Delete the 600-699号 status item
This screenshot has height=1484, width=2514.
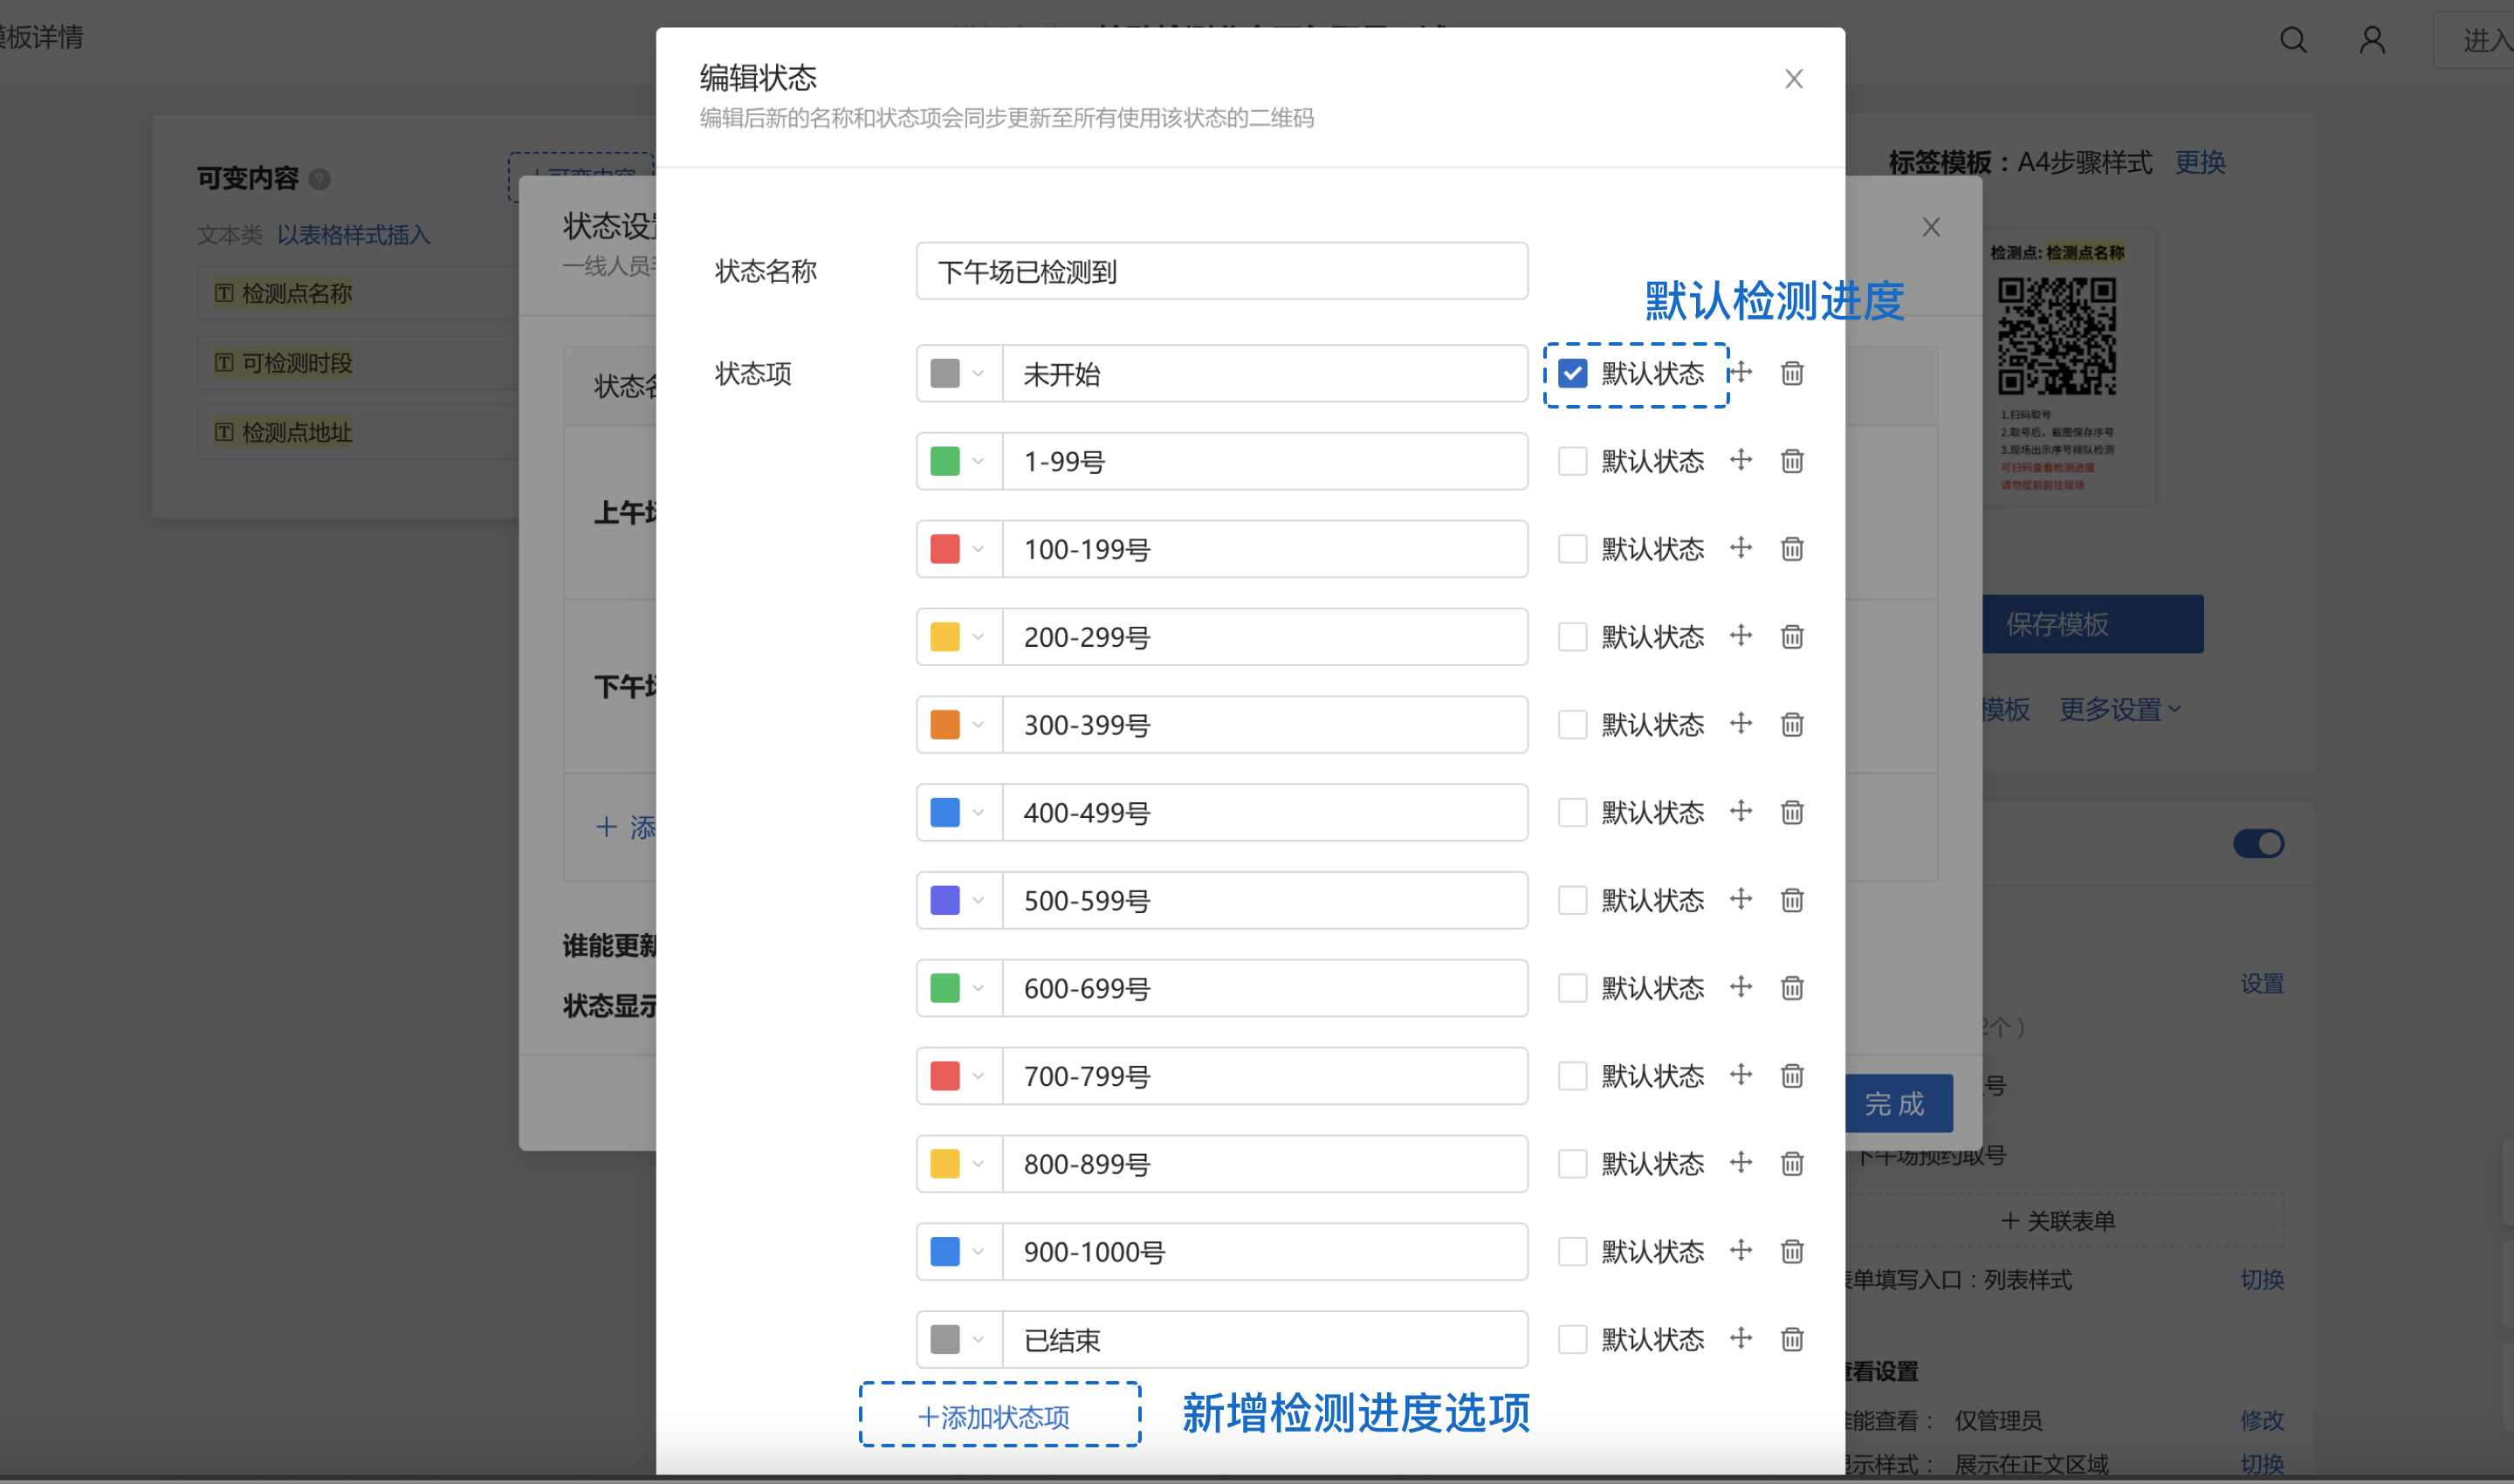[1791, 989]
